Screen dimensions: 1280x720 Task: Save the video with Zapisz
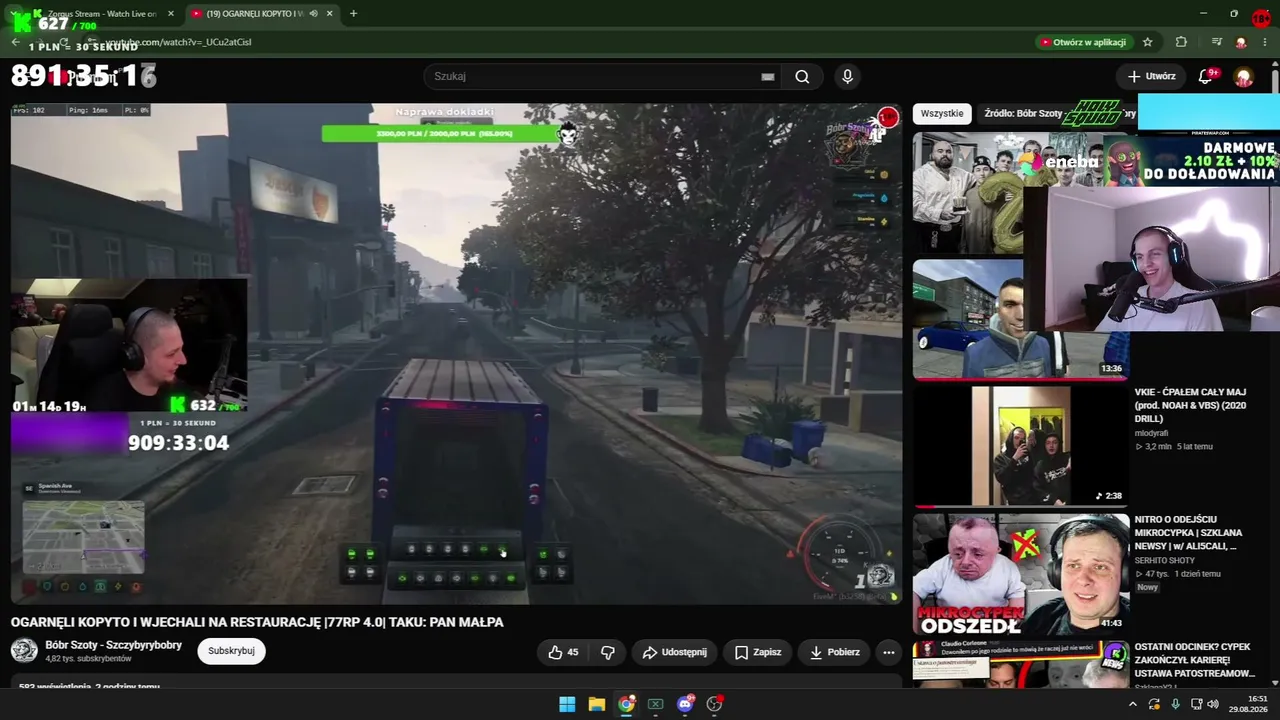(x=758, y=652)
